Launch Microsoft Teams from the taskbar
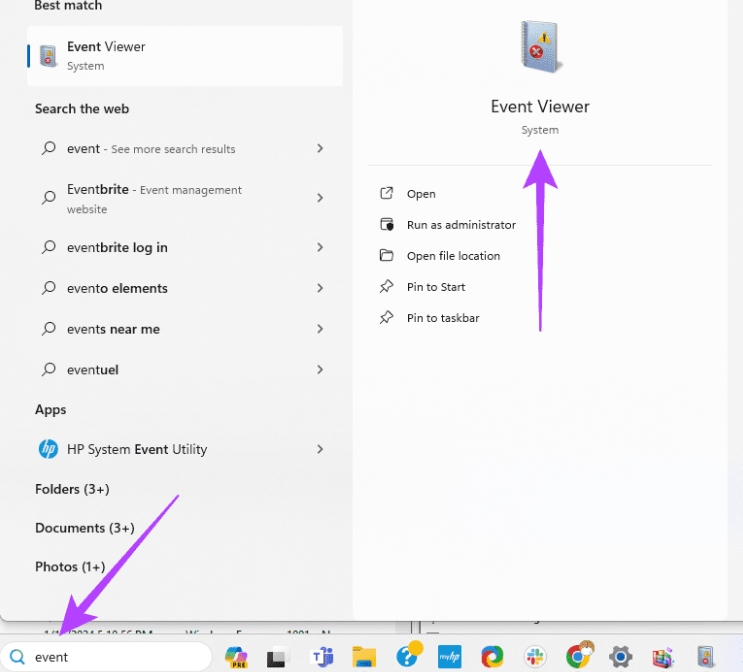 click(x=322, y=657)
